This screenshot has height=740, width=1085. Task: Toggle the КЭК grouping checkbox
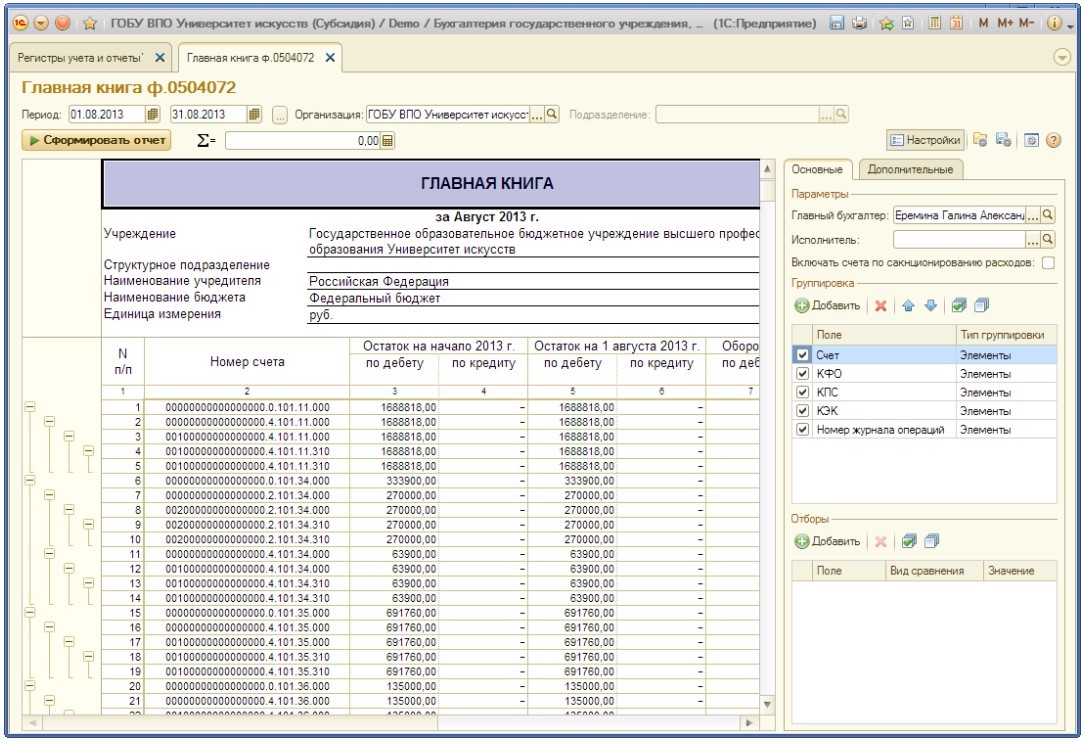802,411
